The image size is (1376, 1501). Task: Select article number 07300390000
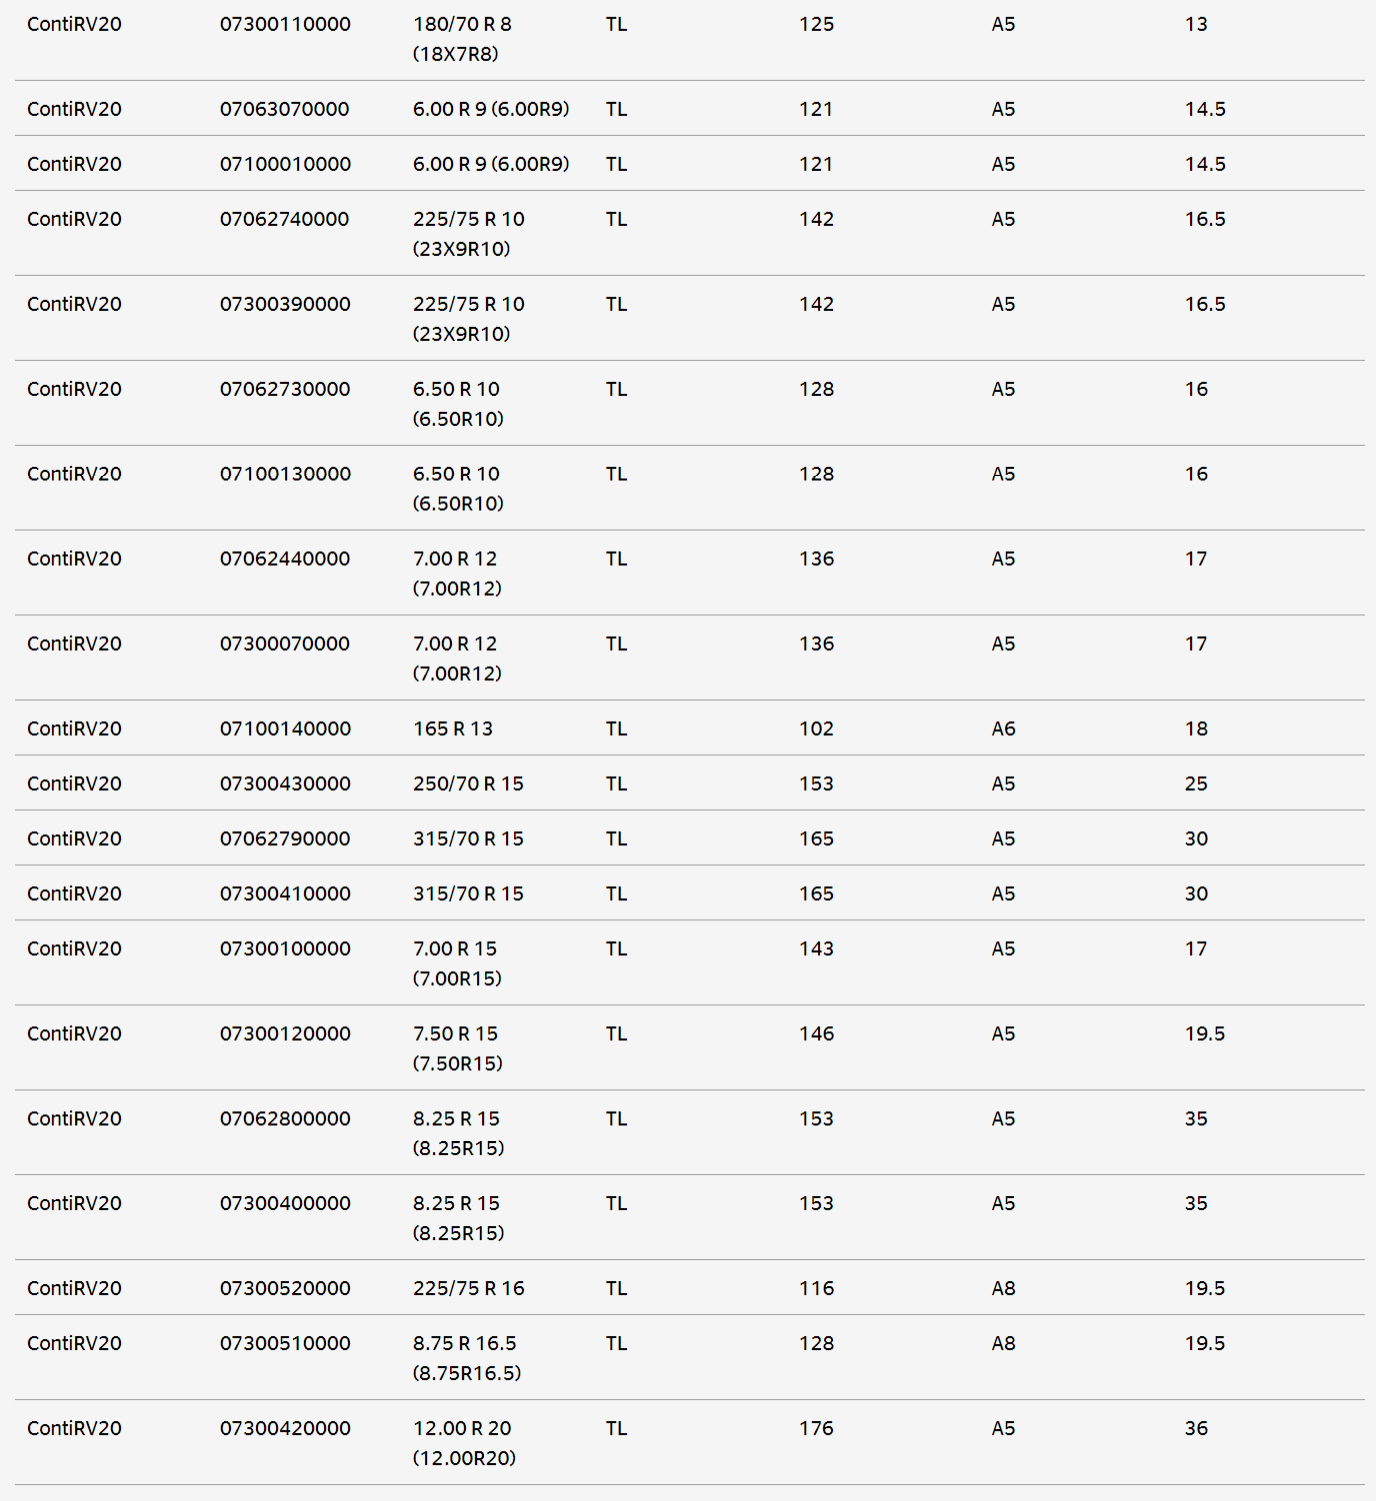tap(285, 304)
